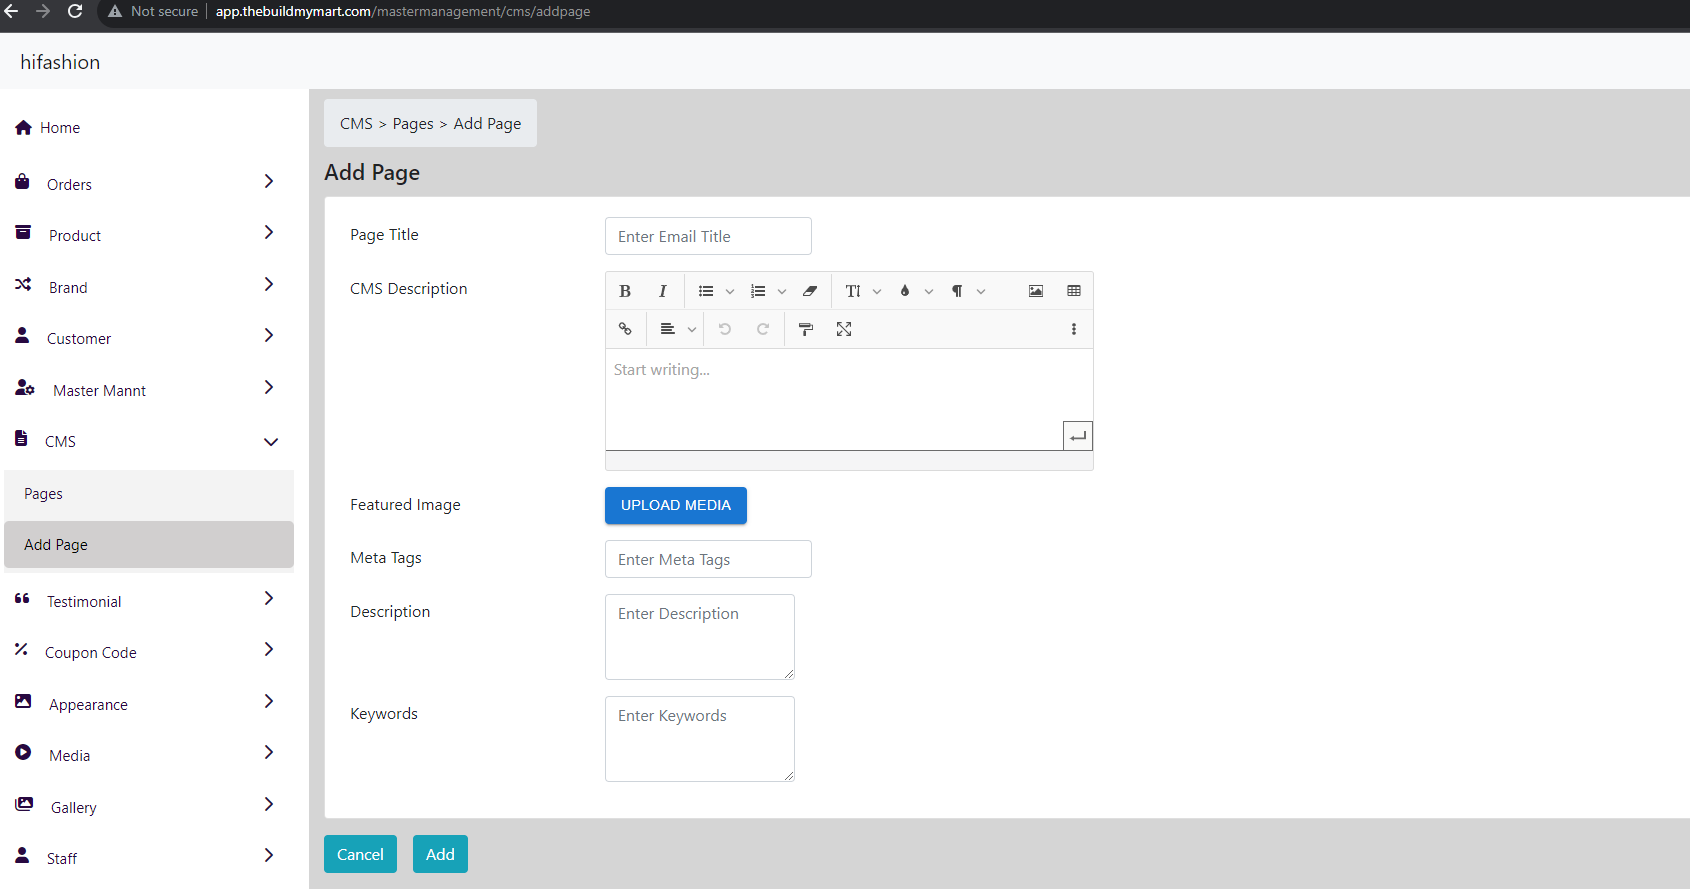
Task: Click the Media play icon
Action: tap(23, 752)
